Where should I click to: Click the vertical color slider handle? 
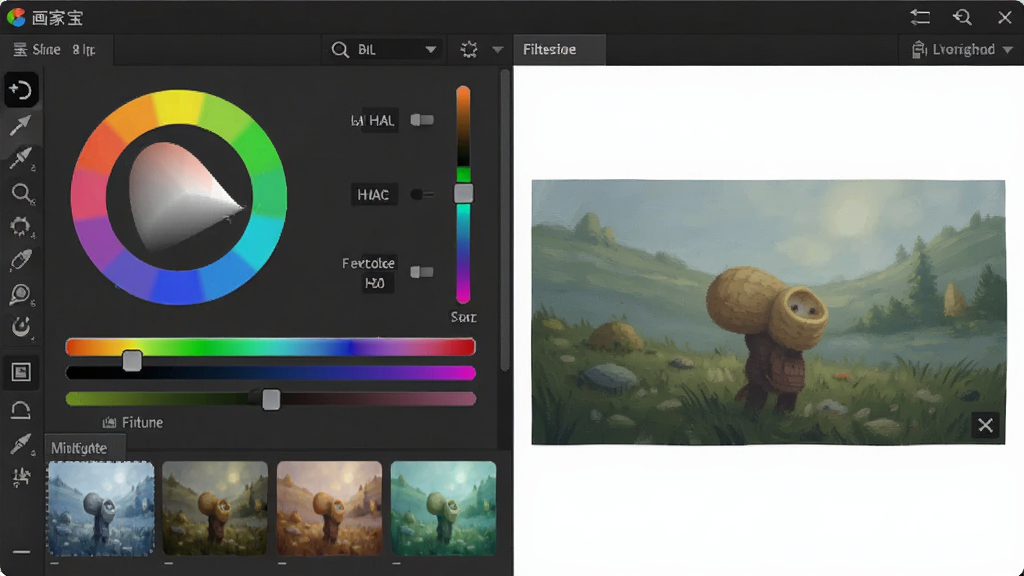tap(464, 193)
